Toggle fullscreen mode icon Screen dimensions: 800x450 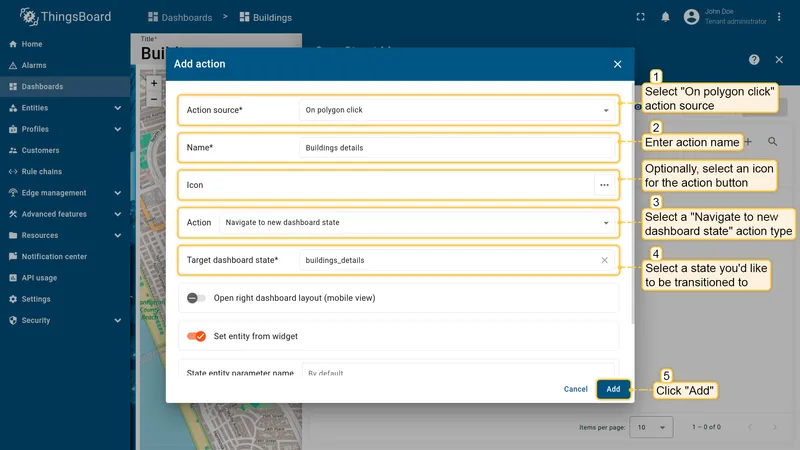(x=640, y=17)
